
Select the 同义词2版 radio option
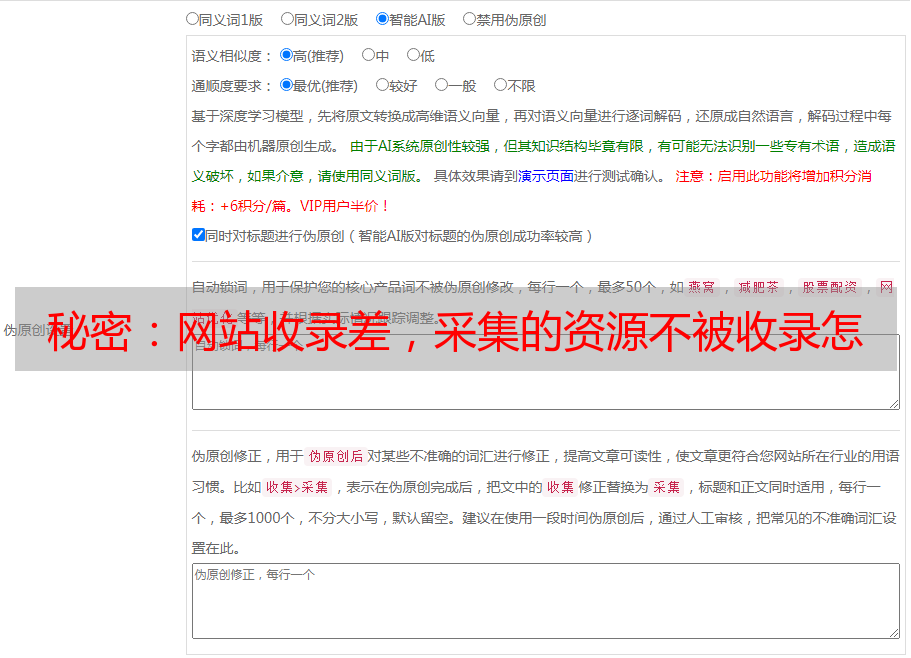[287, 19]
